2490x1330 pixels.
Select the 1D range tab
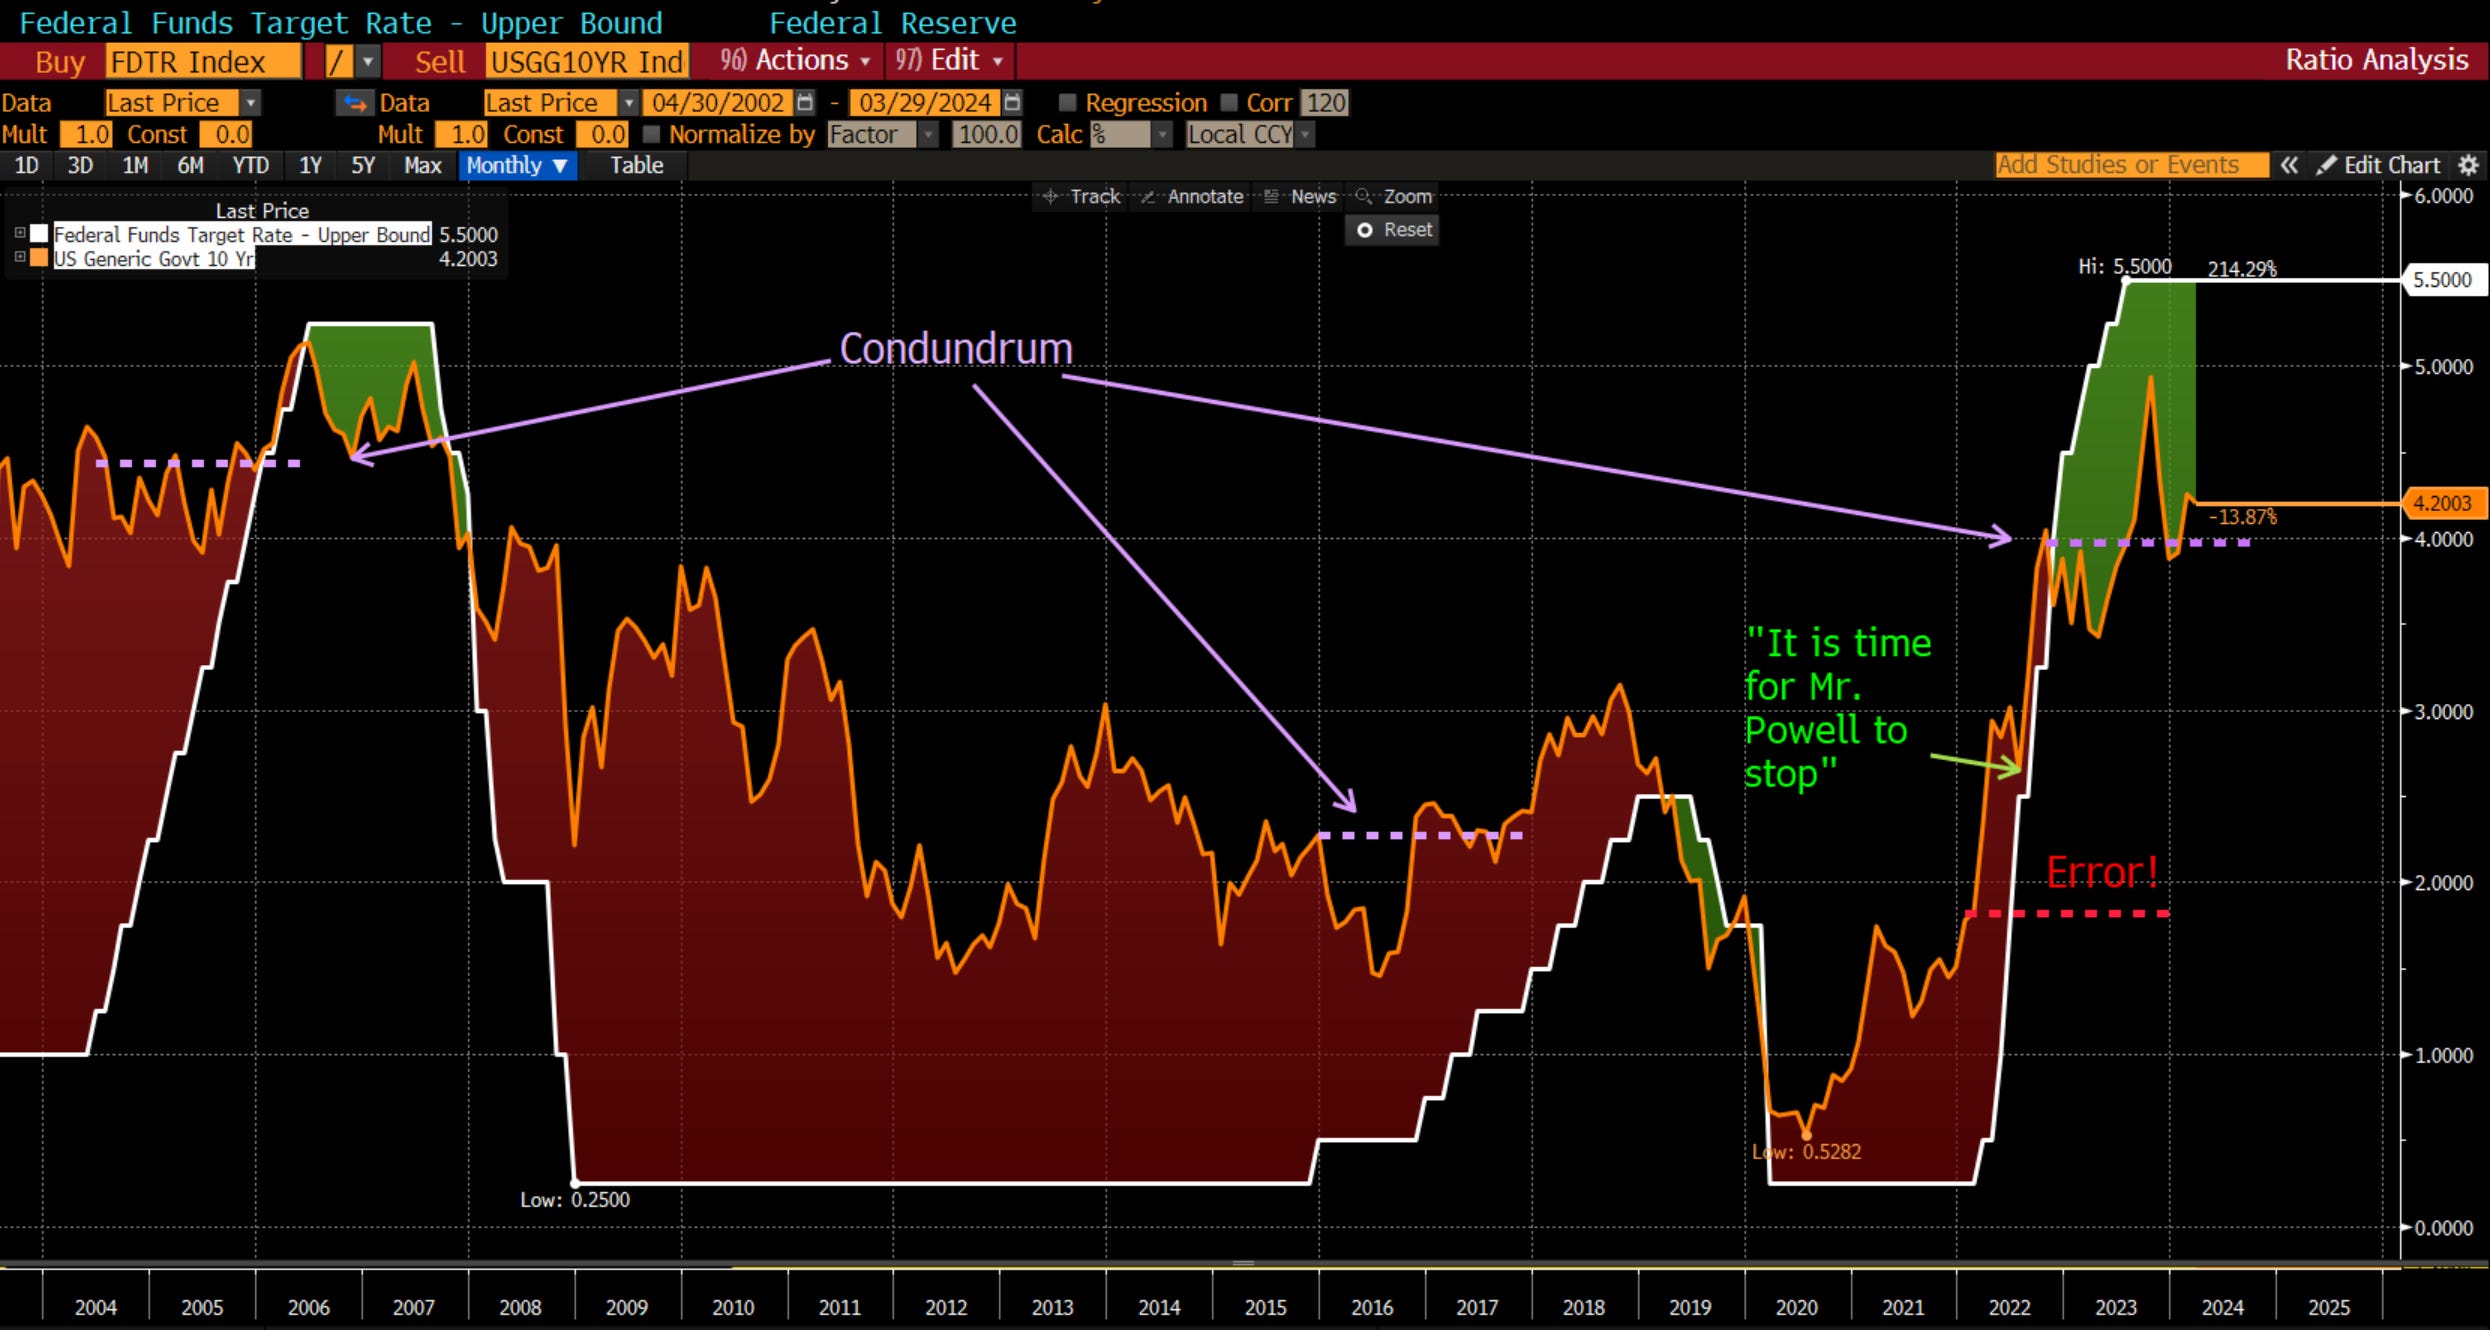tap(27, 166)
